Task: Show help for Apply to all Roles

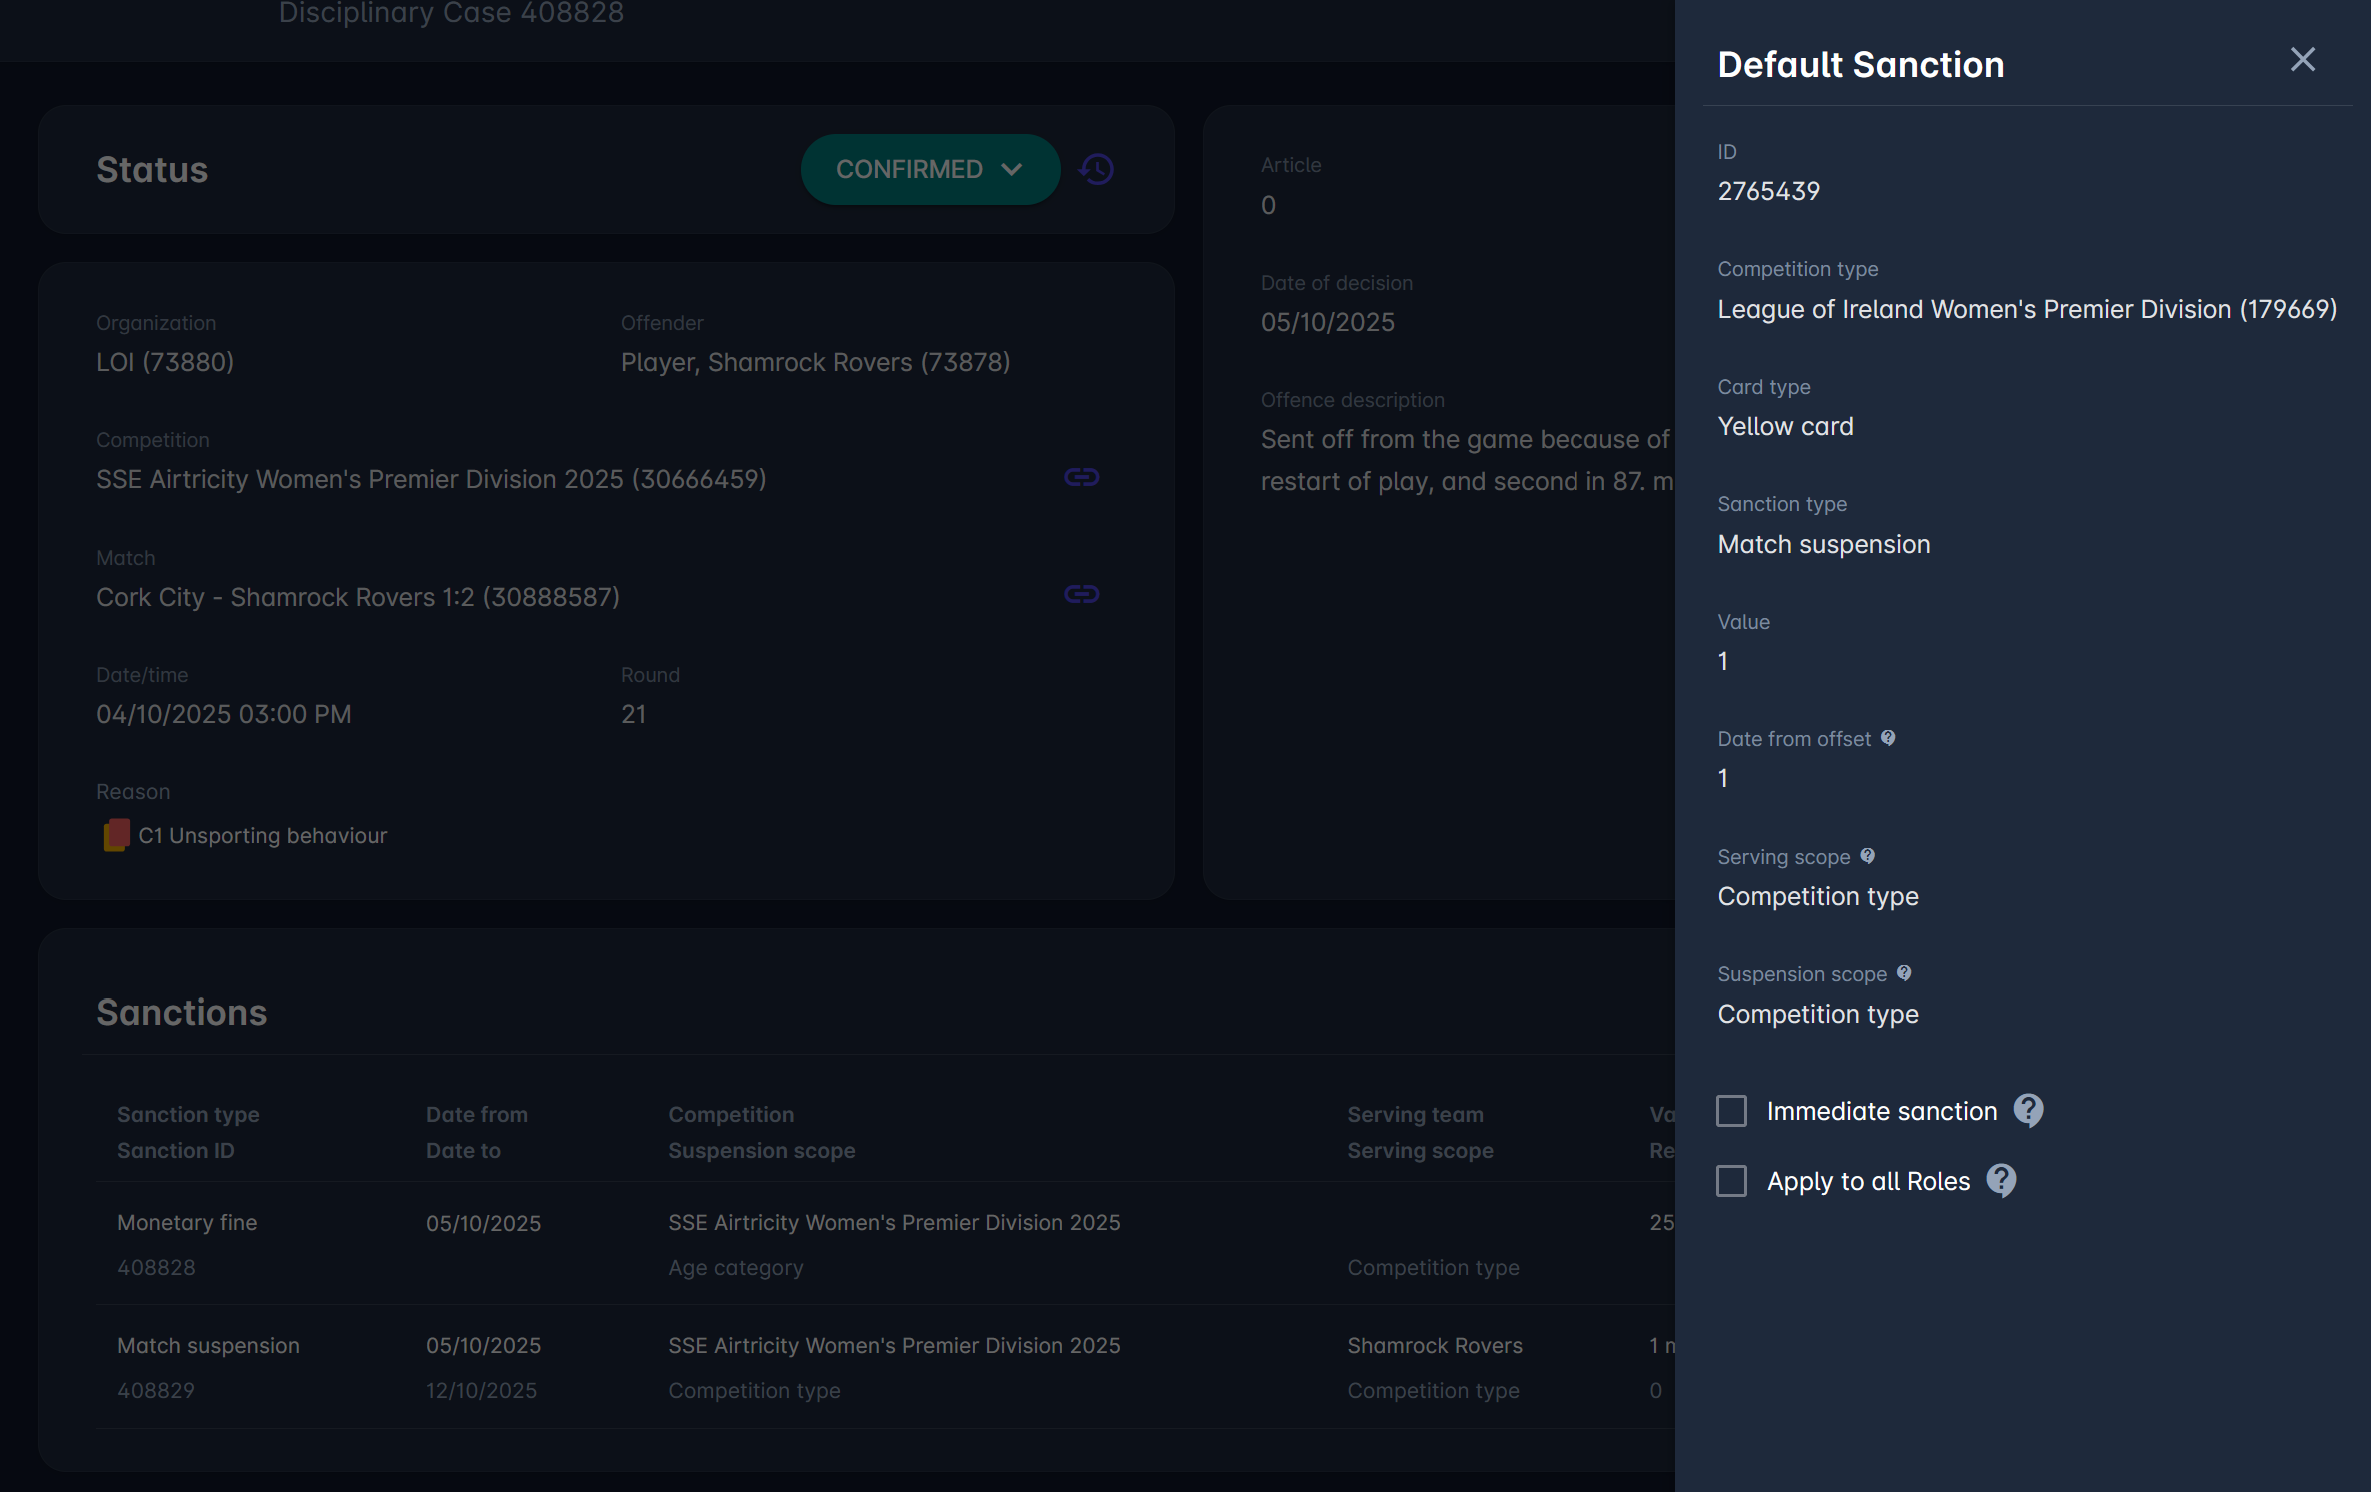Action: click(x=2001, y=1180)
